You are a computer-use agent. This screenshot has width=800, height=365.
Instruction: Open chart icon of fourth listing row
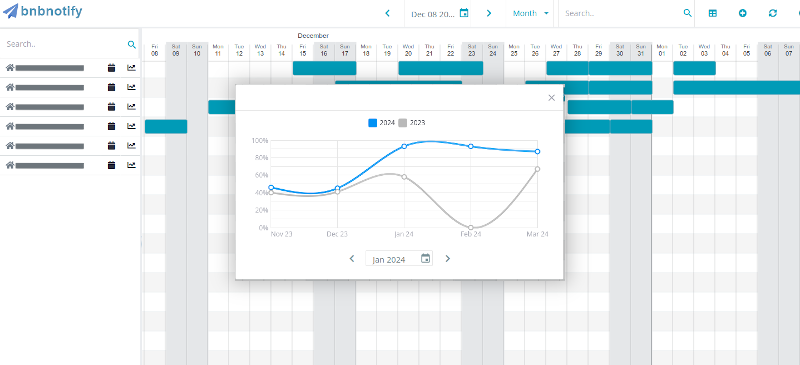tap(132, 126)
